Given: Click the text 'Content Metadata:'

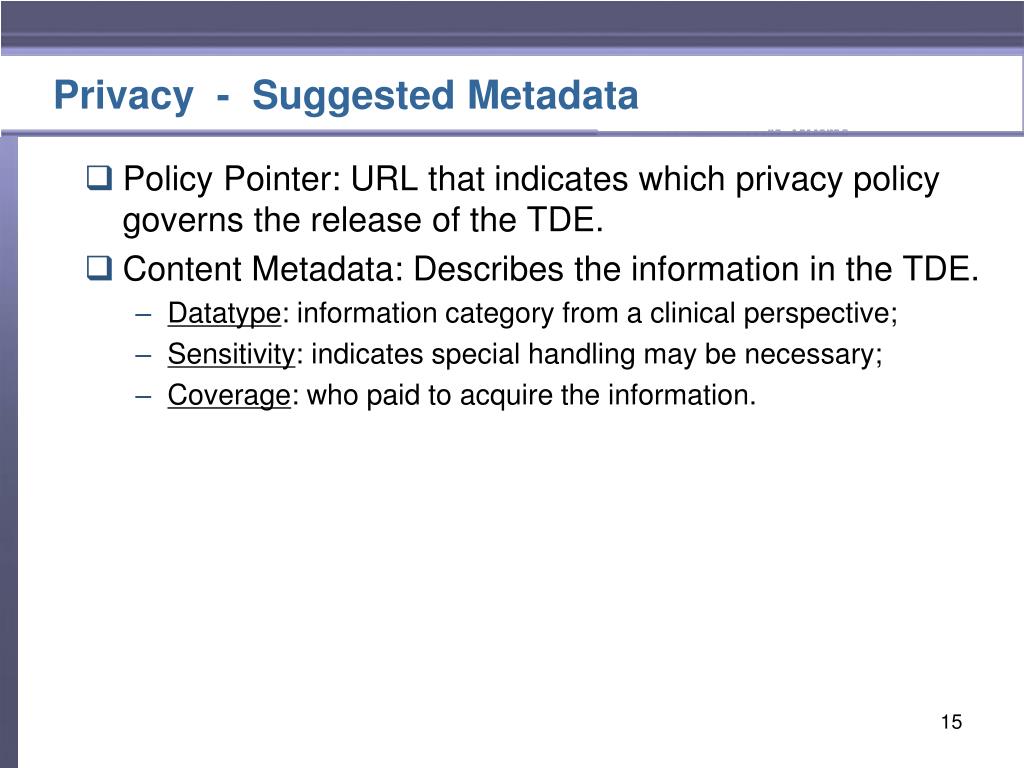Looking at the screenshot, I should click(264, 269).
